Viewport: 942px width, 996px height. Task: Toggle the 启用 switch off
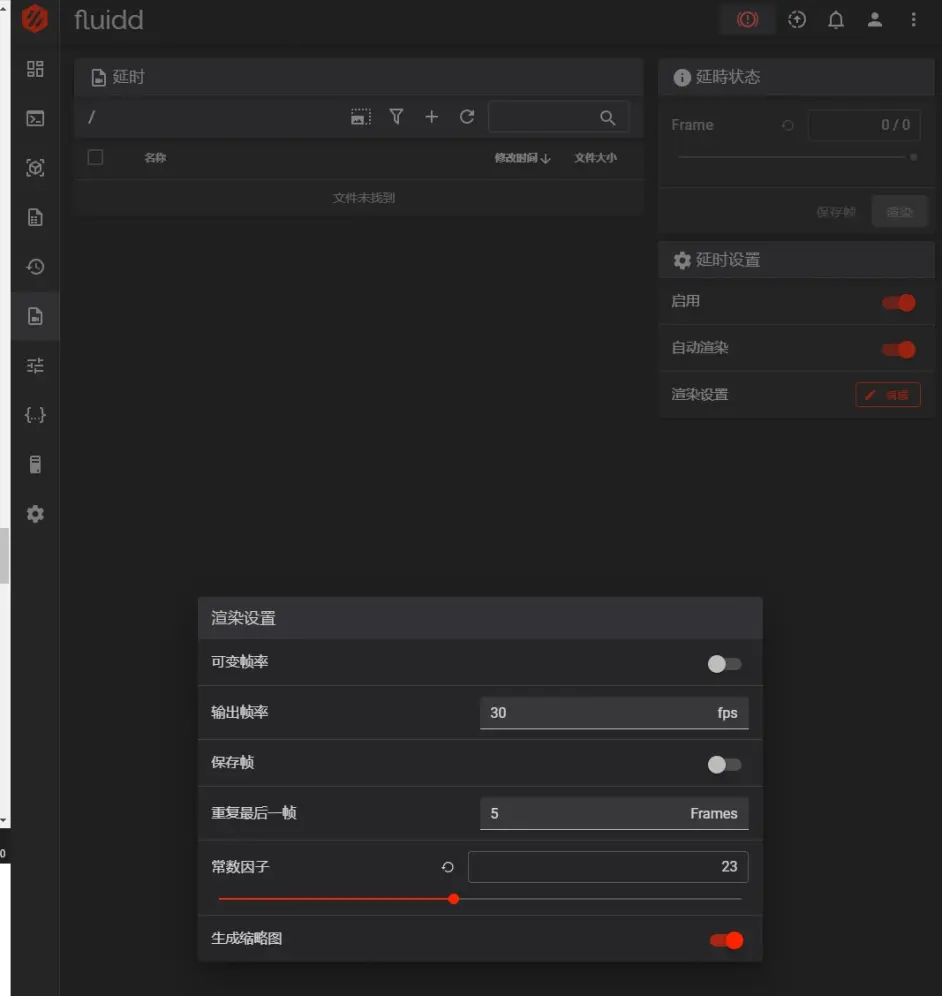pos(899,303)
